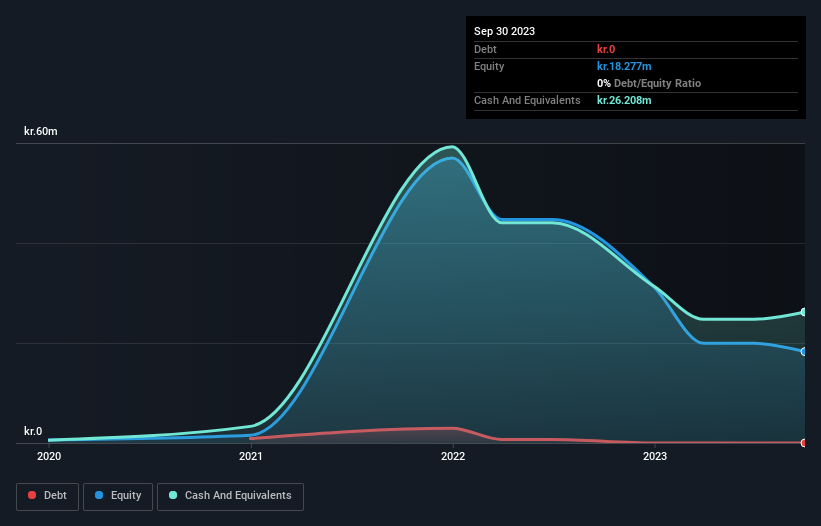Select the Equity endpoint marker on chart

coord(804,352)
